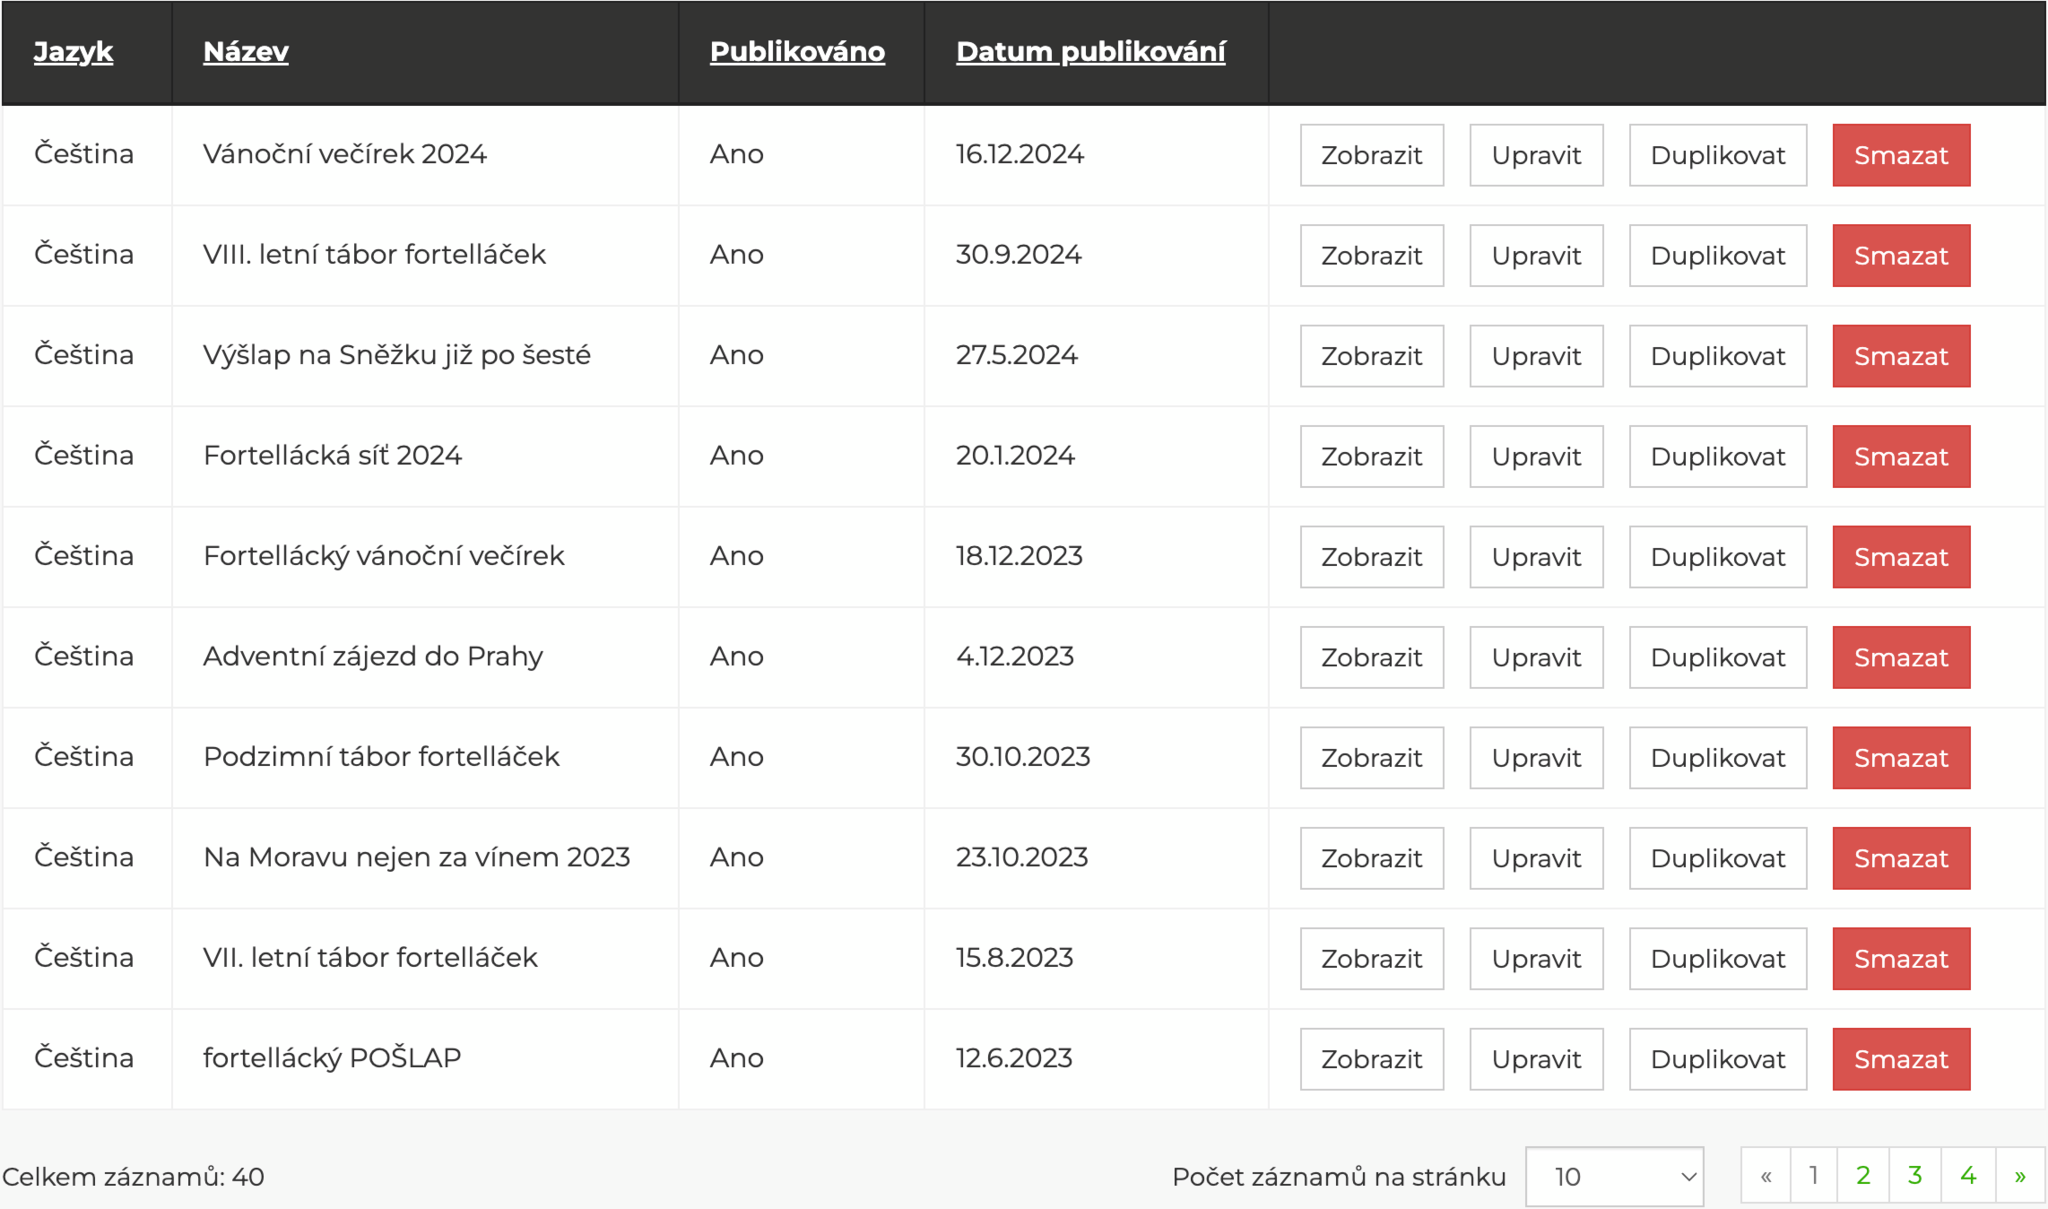Edit Fortellácká síť 2024 record
Viewport: 2048px width, 1209px height.
pyautogui.click(x=1536, y=456)
